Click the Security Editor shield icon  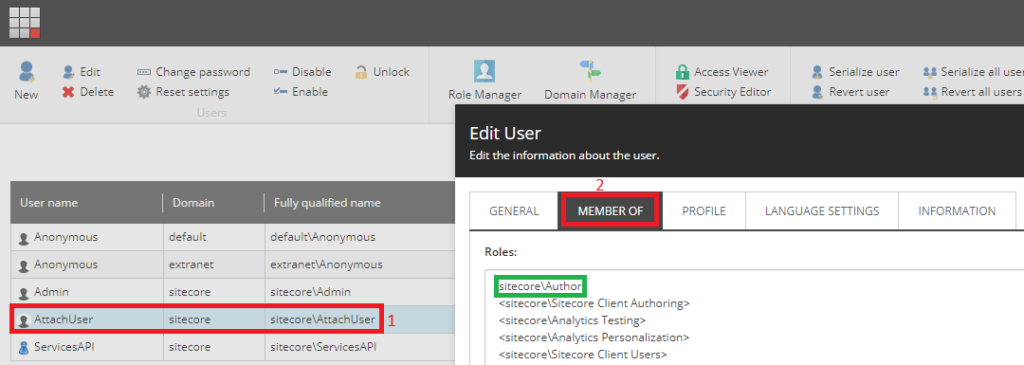[x=682, y=92]
